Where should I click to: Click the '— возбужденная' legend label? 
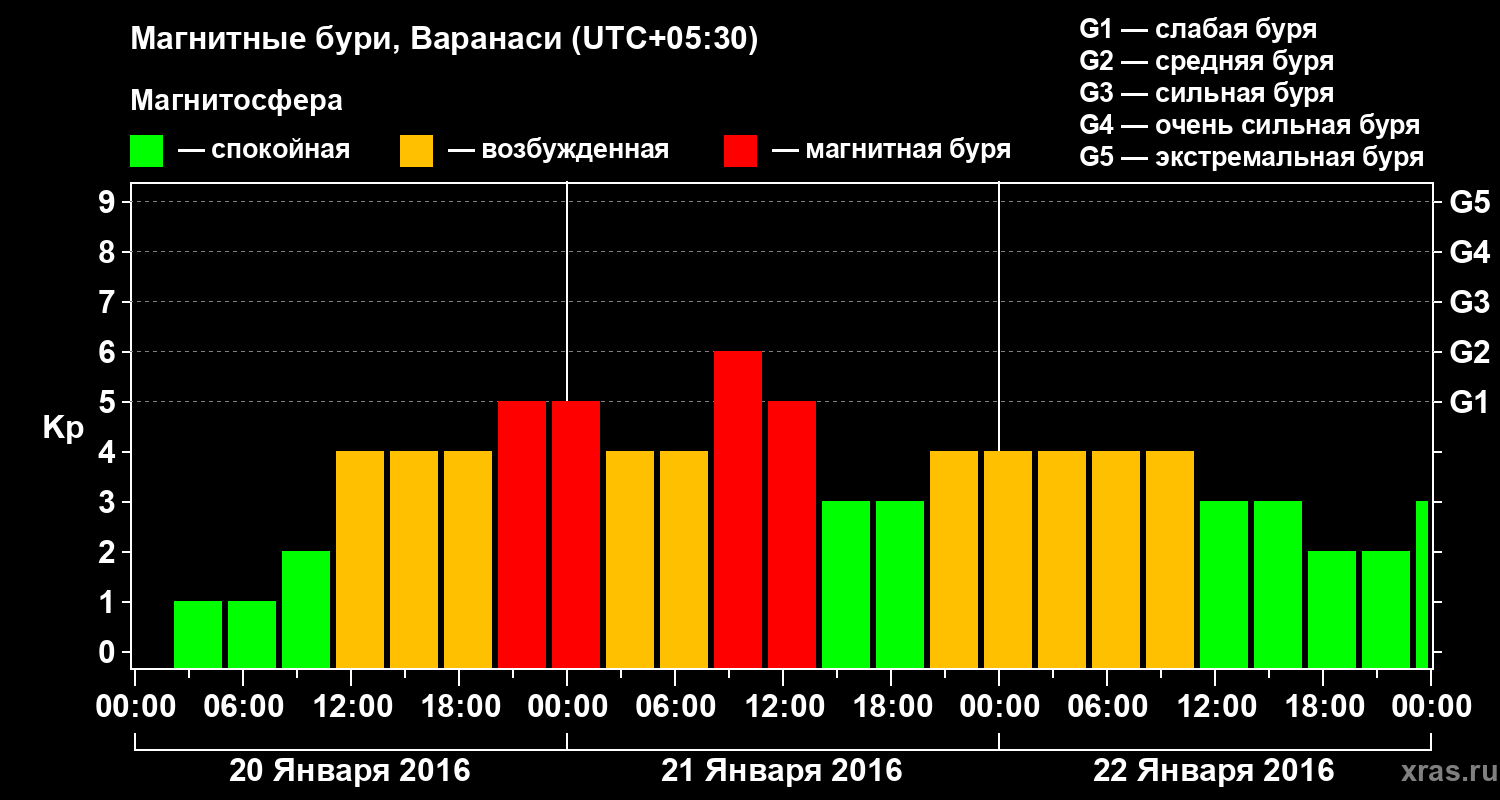coord(559,150)
